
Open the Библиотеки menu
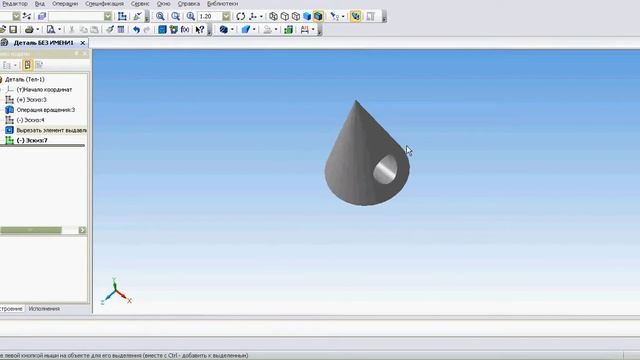coord(222,4)
